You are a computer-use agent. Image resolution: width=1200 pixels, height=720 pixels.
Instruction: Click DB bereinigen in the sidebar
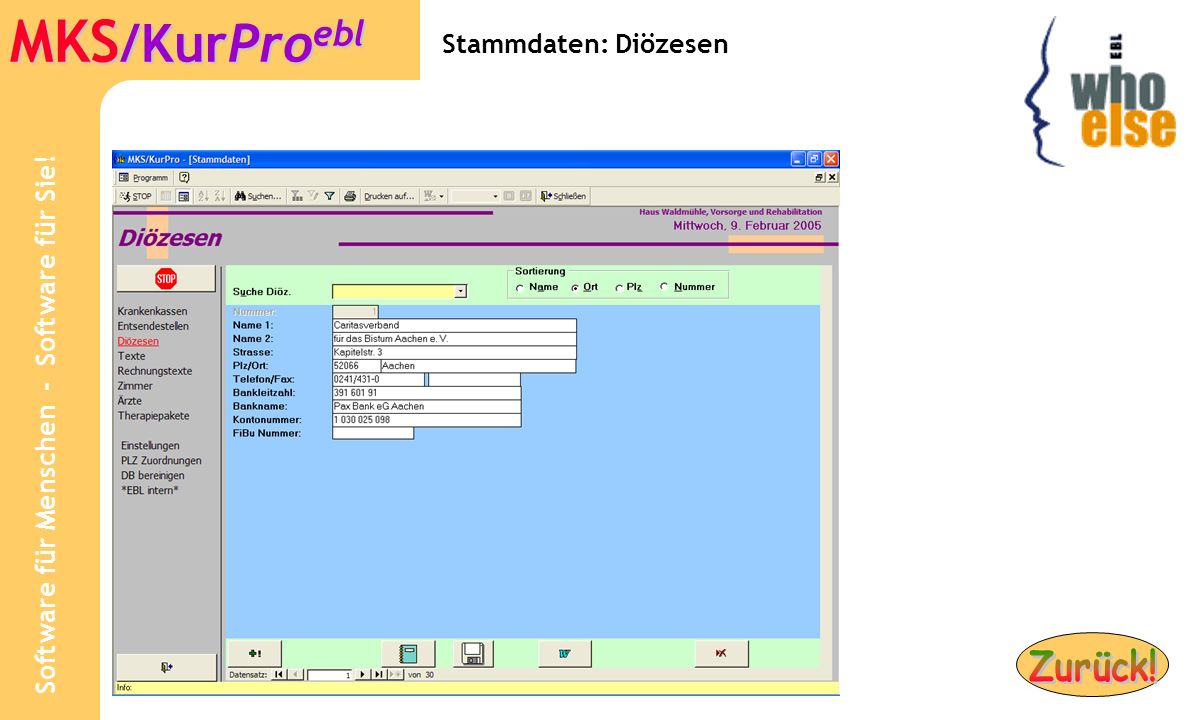[x=152, y=475]
